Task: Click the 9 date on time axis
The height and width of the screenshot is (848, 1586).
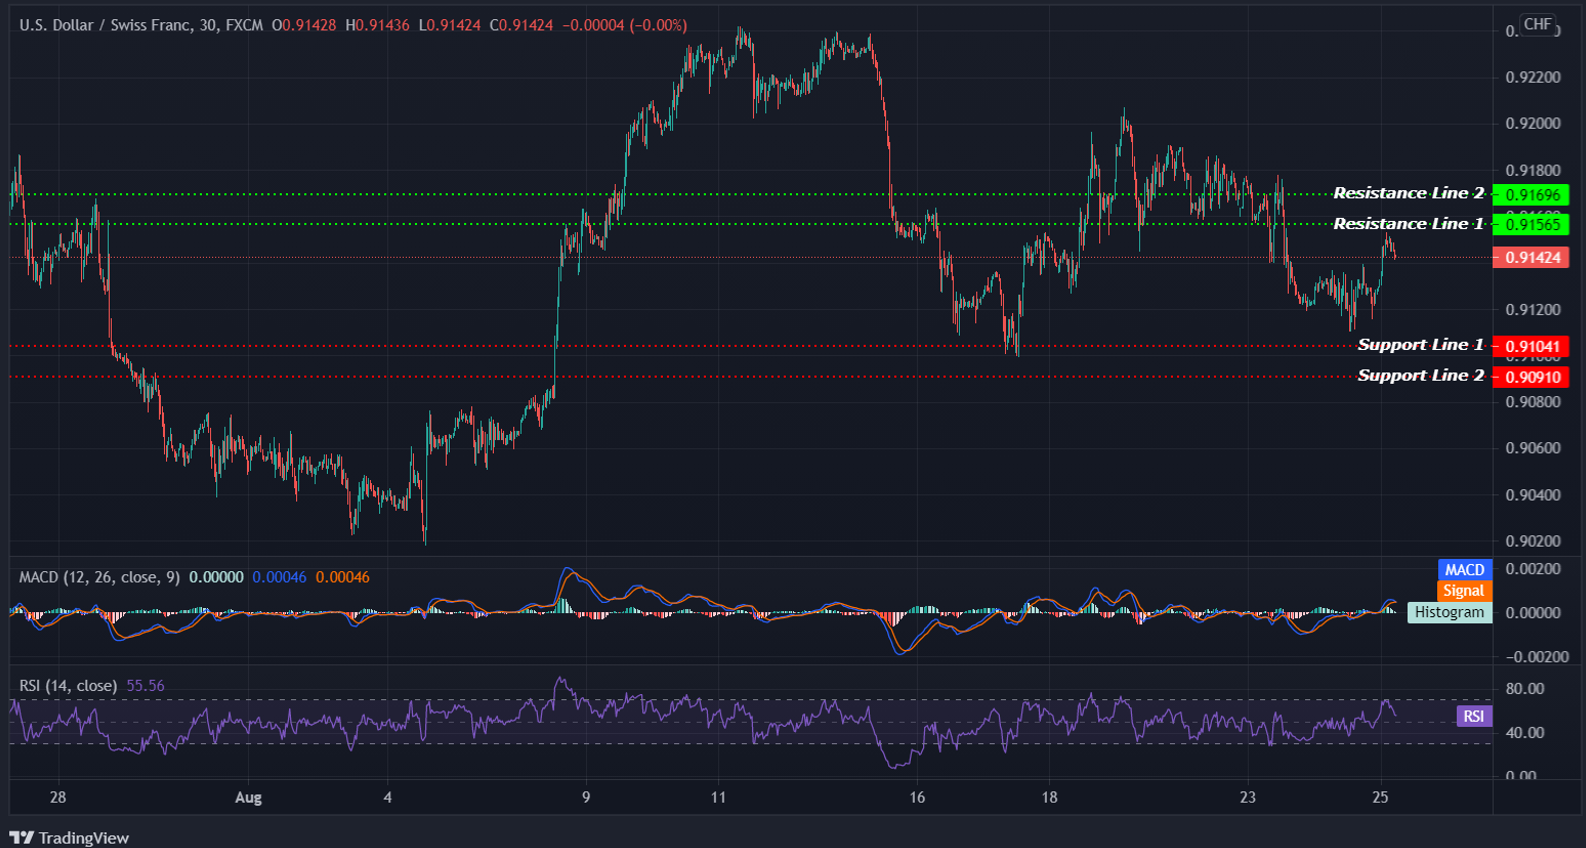Action: click(x=586, y=798)
